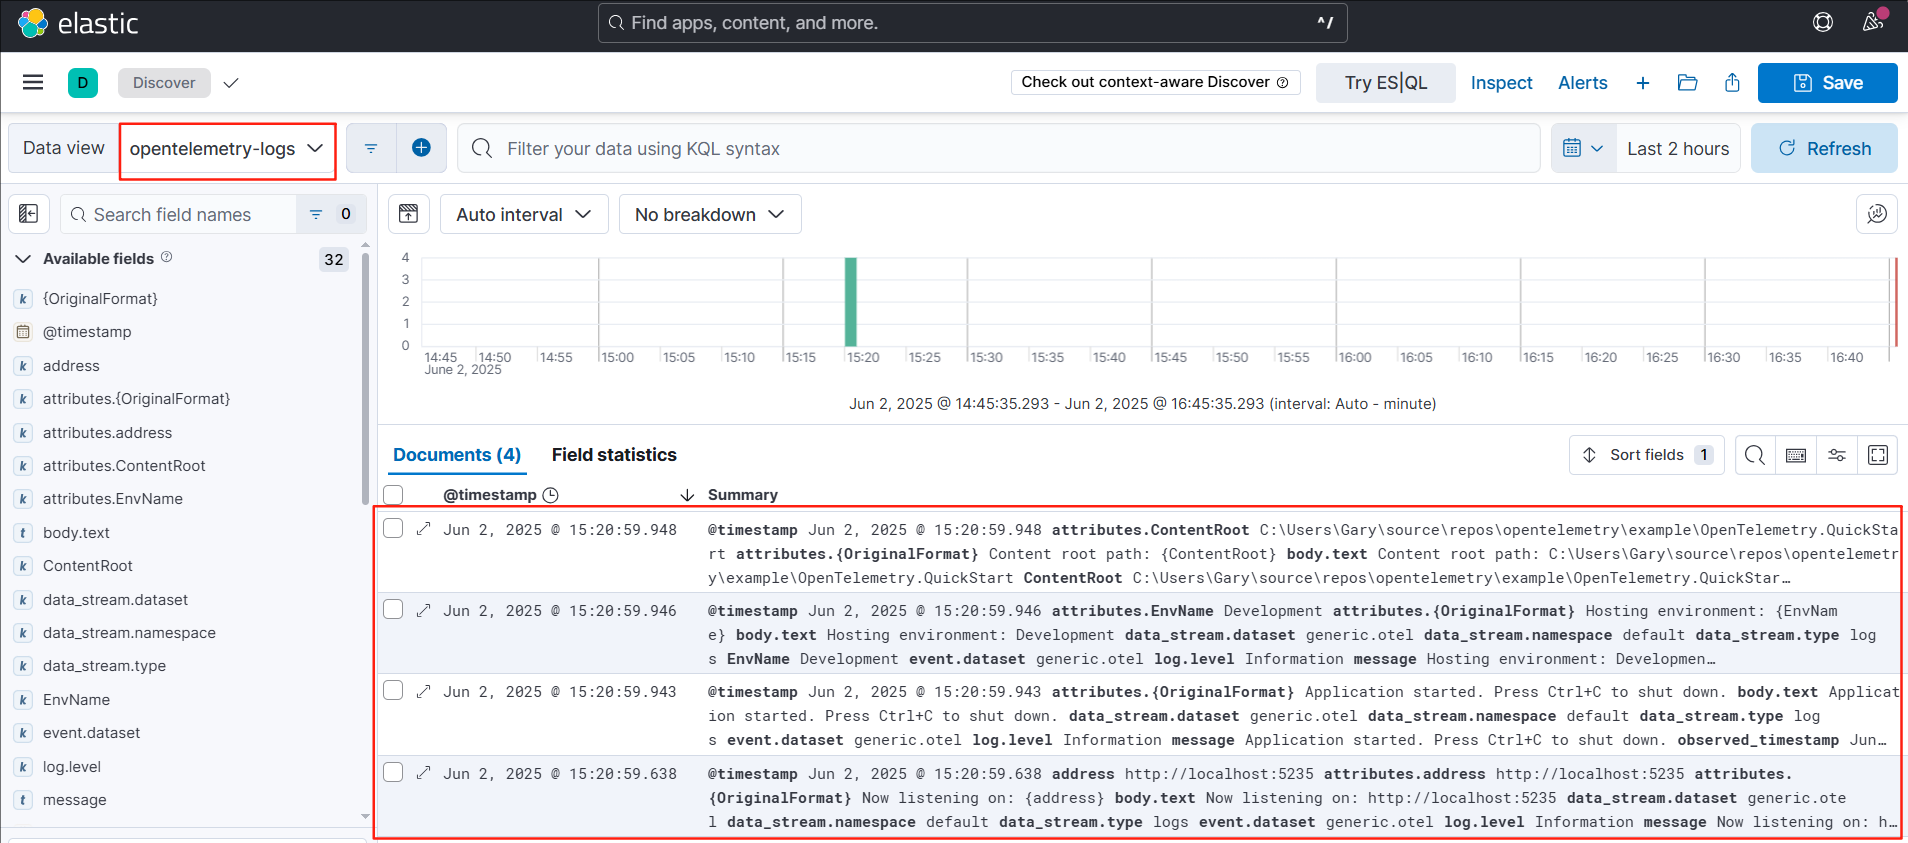This screenshot has width=1908, height=843.
Task: Check the row for 15:20:59.948
Action: [x=393, y=529]
